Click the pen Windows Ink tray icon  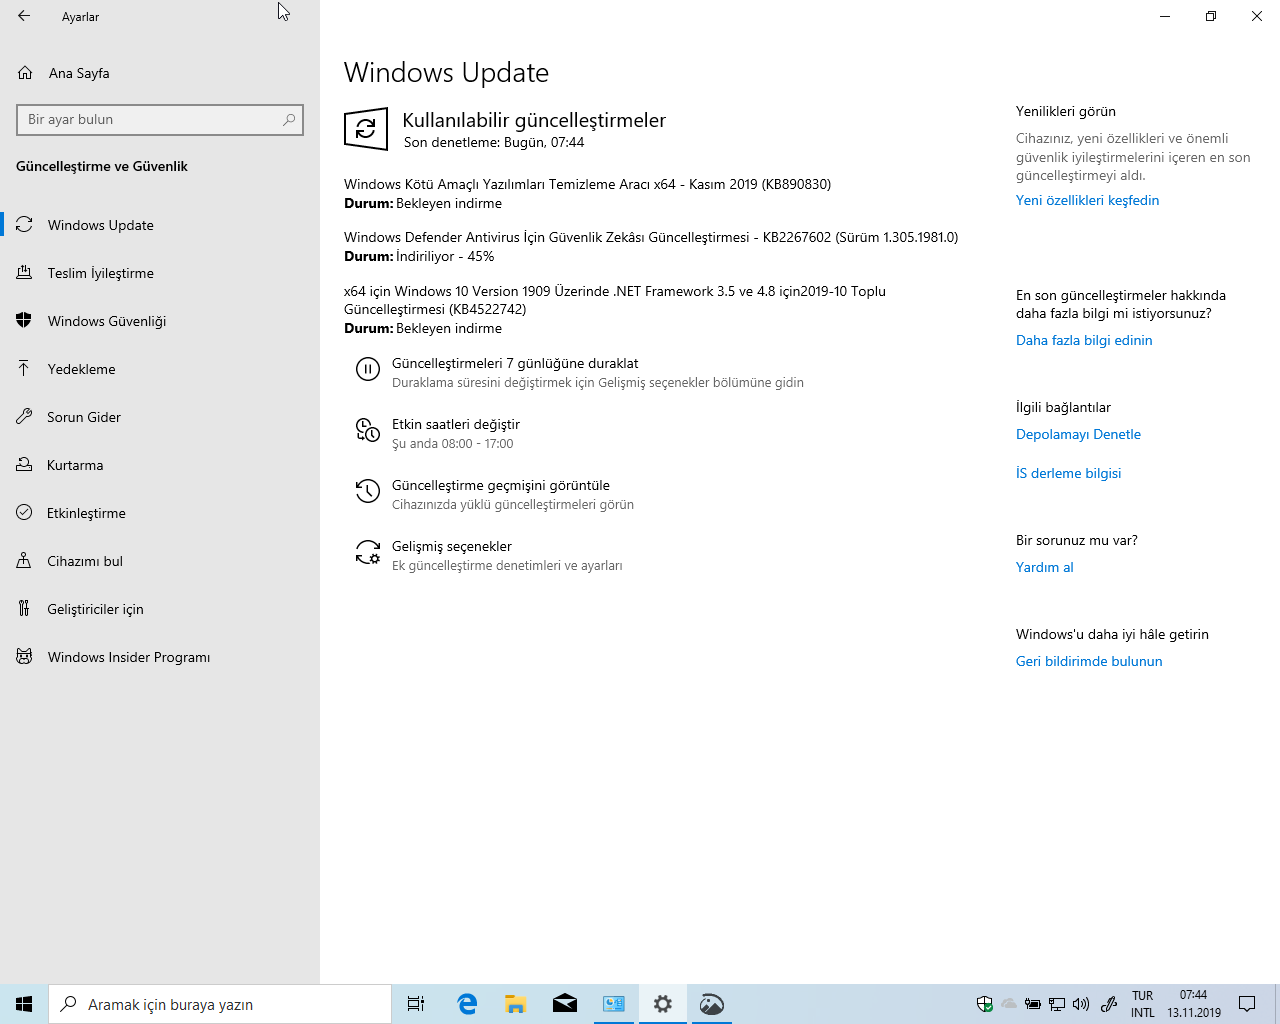(1109, 1004)
